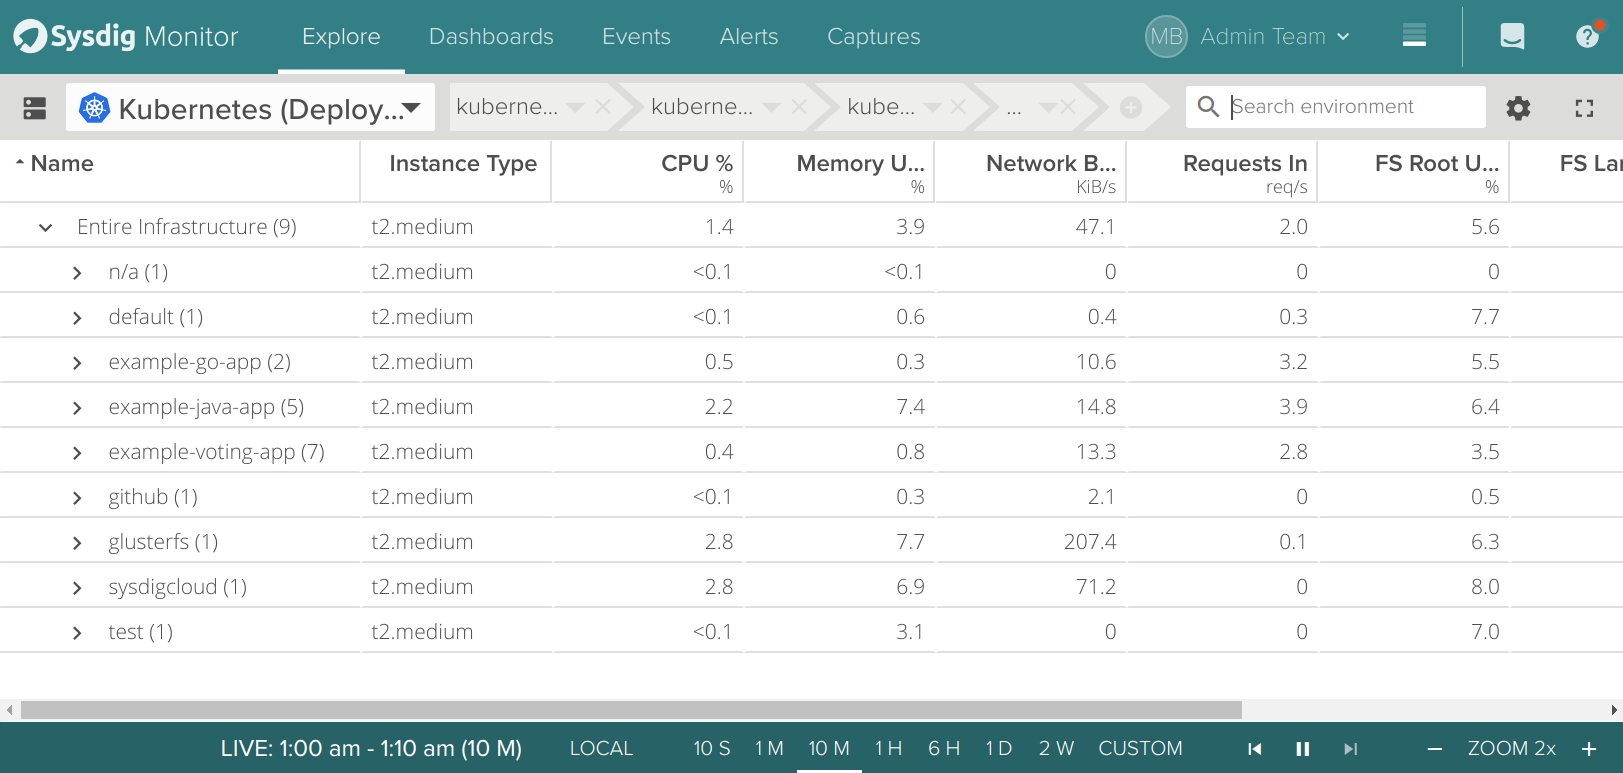Image resolution: width=1623 pixels, height=773 pixels.
Task: Open the chat messages icon
Action: [x=1512, y=37]
